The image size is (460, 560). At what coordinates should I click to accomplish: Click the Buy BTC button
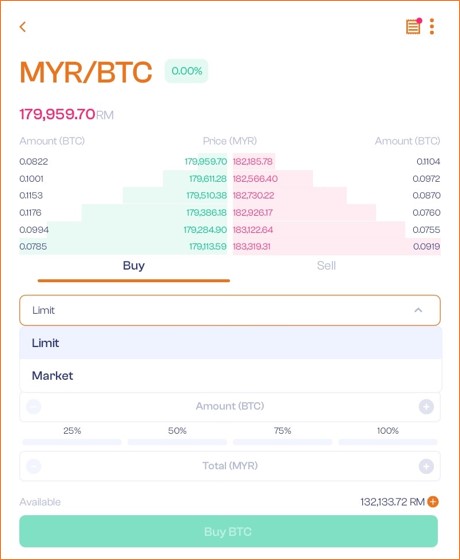click(x=229, y=531)
